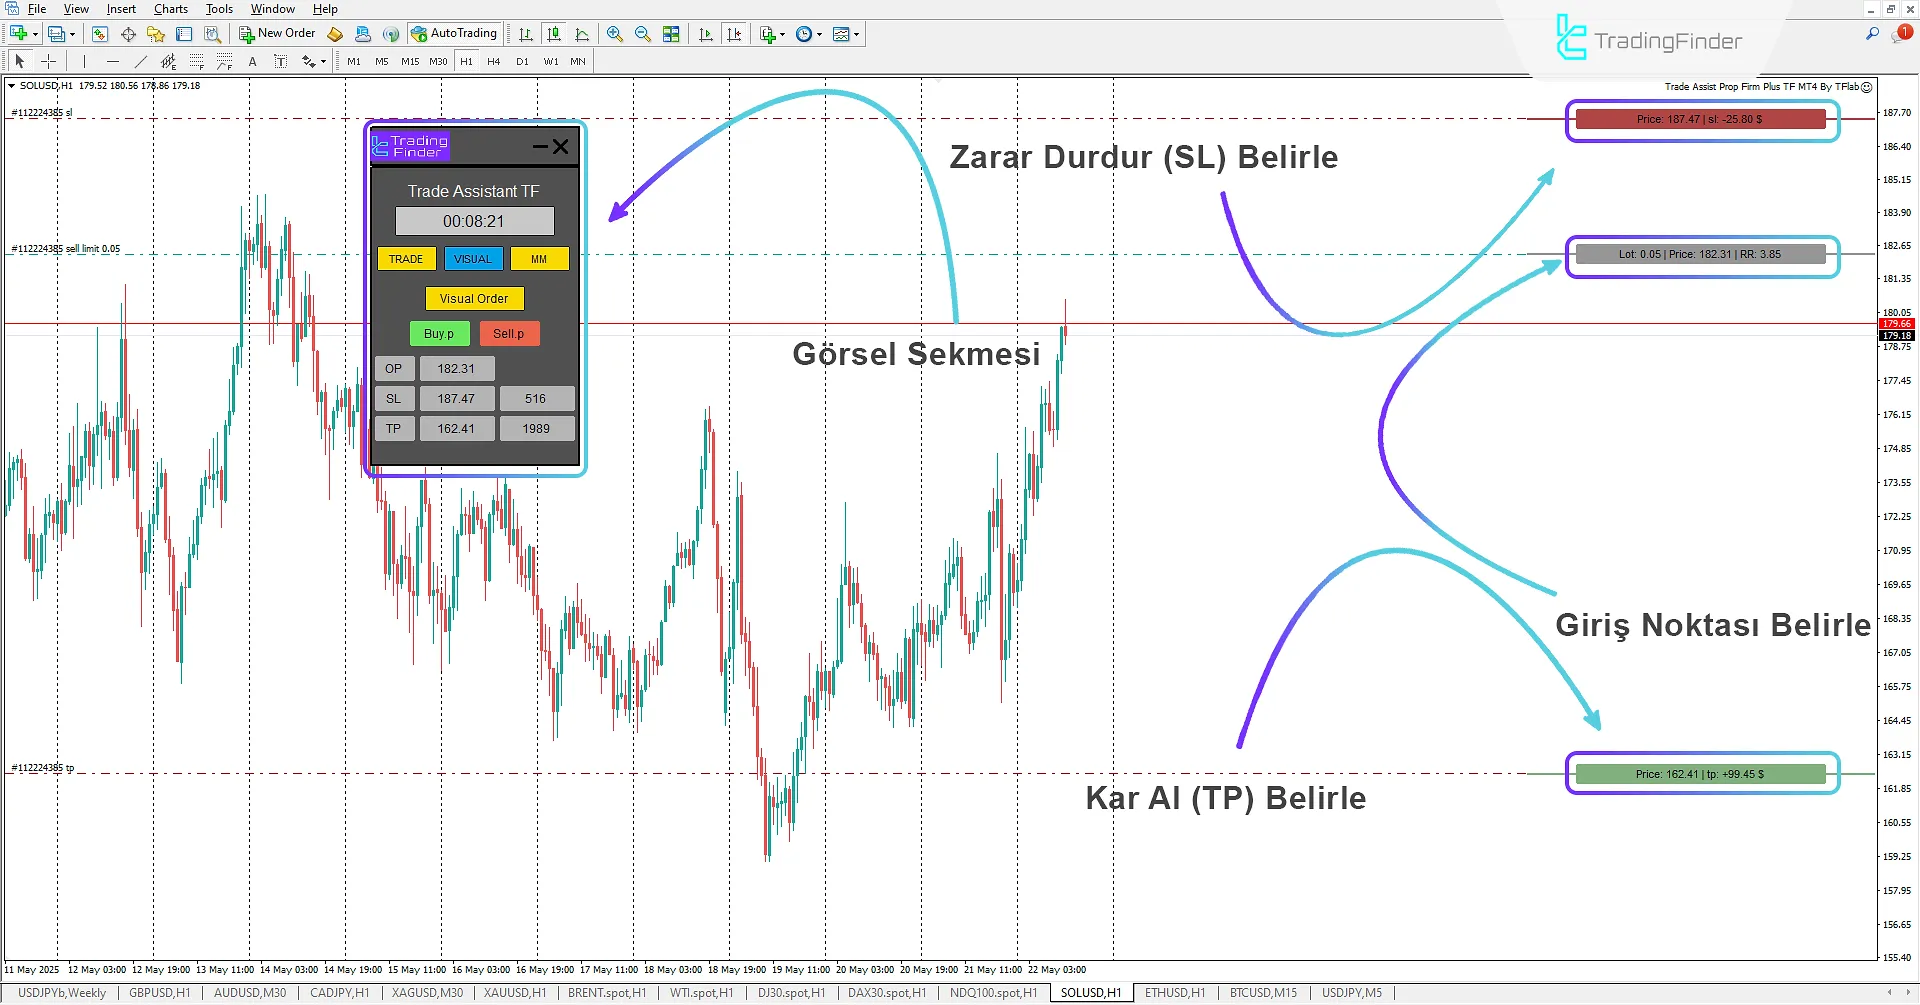Open the Tools menu
Image resolution: width=1920 pixels, height=1005 pixels.
click(x=219, y=9)
